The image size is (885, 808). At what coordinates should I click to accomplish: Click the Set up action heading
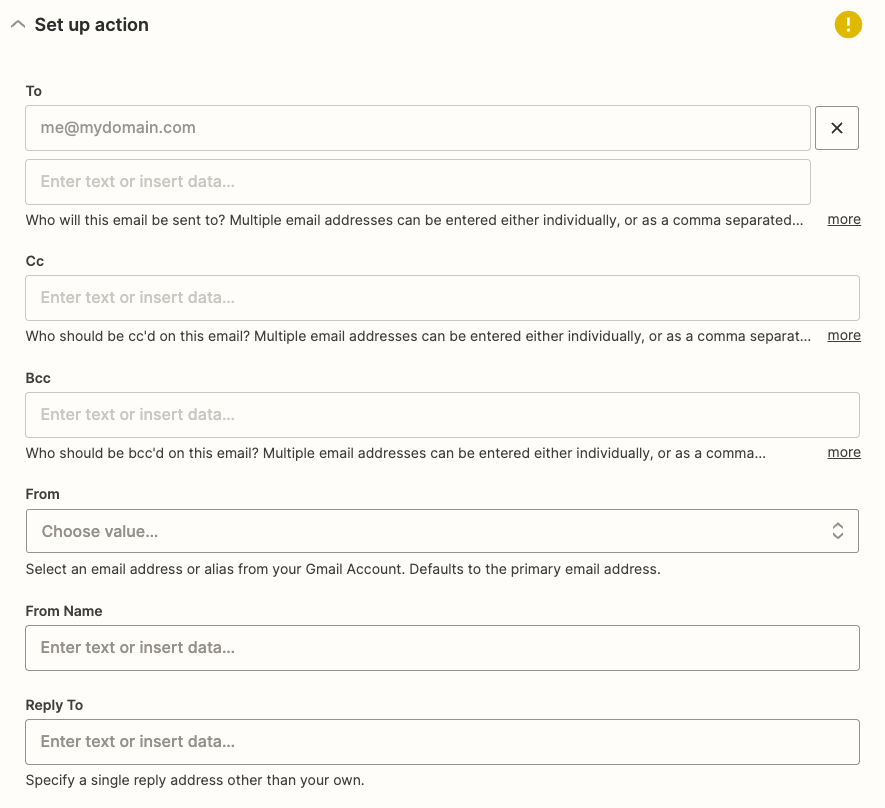click(91, 25)
